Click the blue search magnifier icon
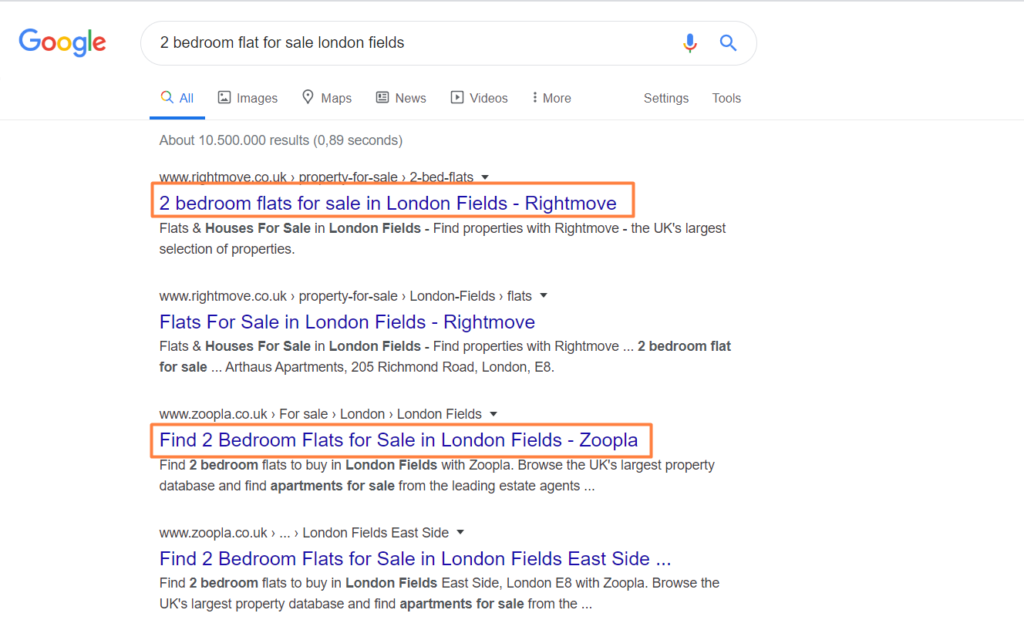This screenshot has width=1024, height=630. pos(728,43)
